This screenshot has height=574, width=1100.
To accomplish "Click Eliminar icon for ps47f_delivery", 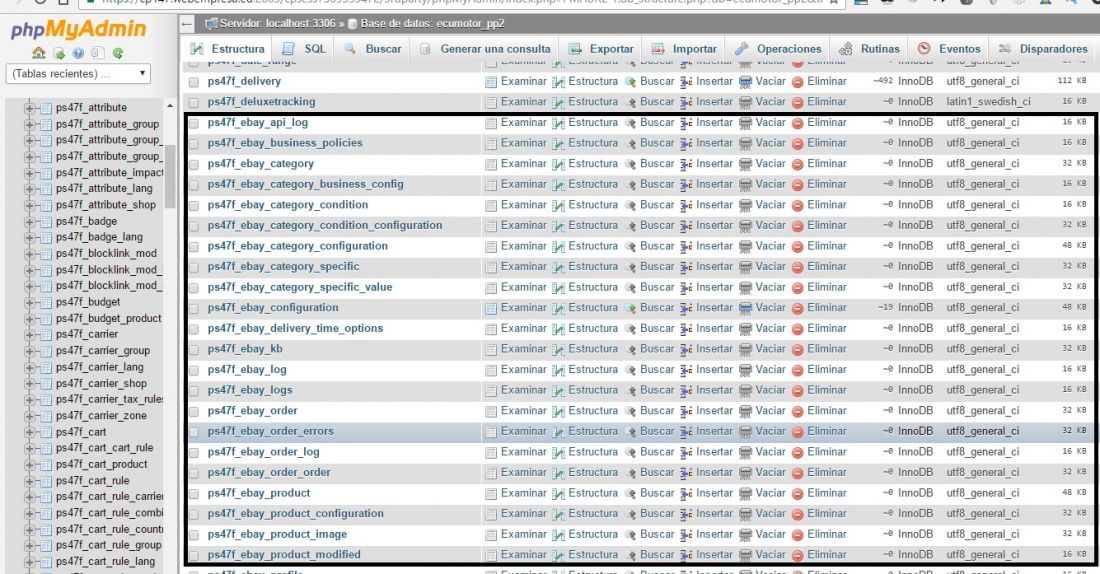I will pyautogui.click(x=798, y=82).
